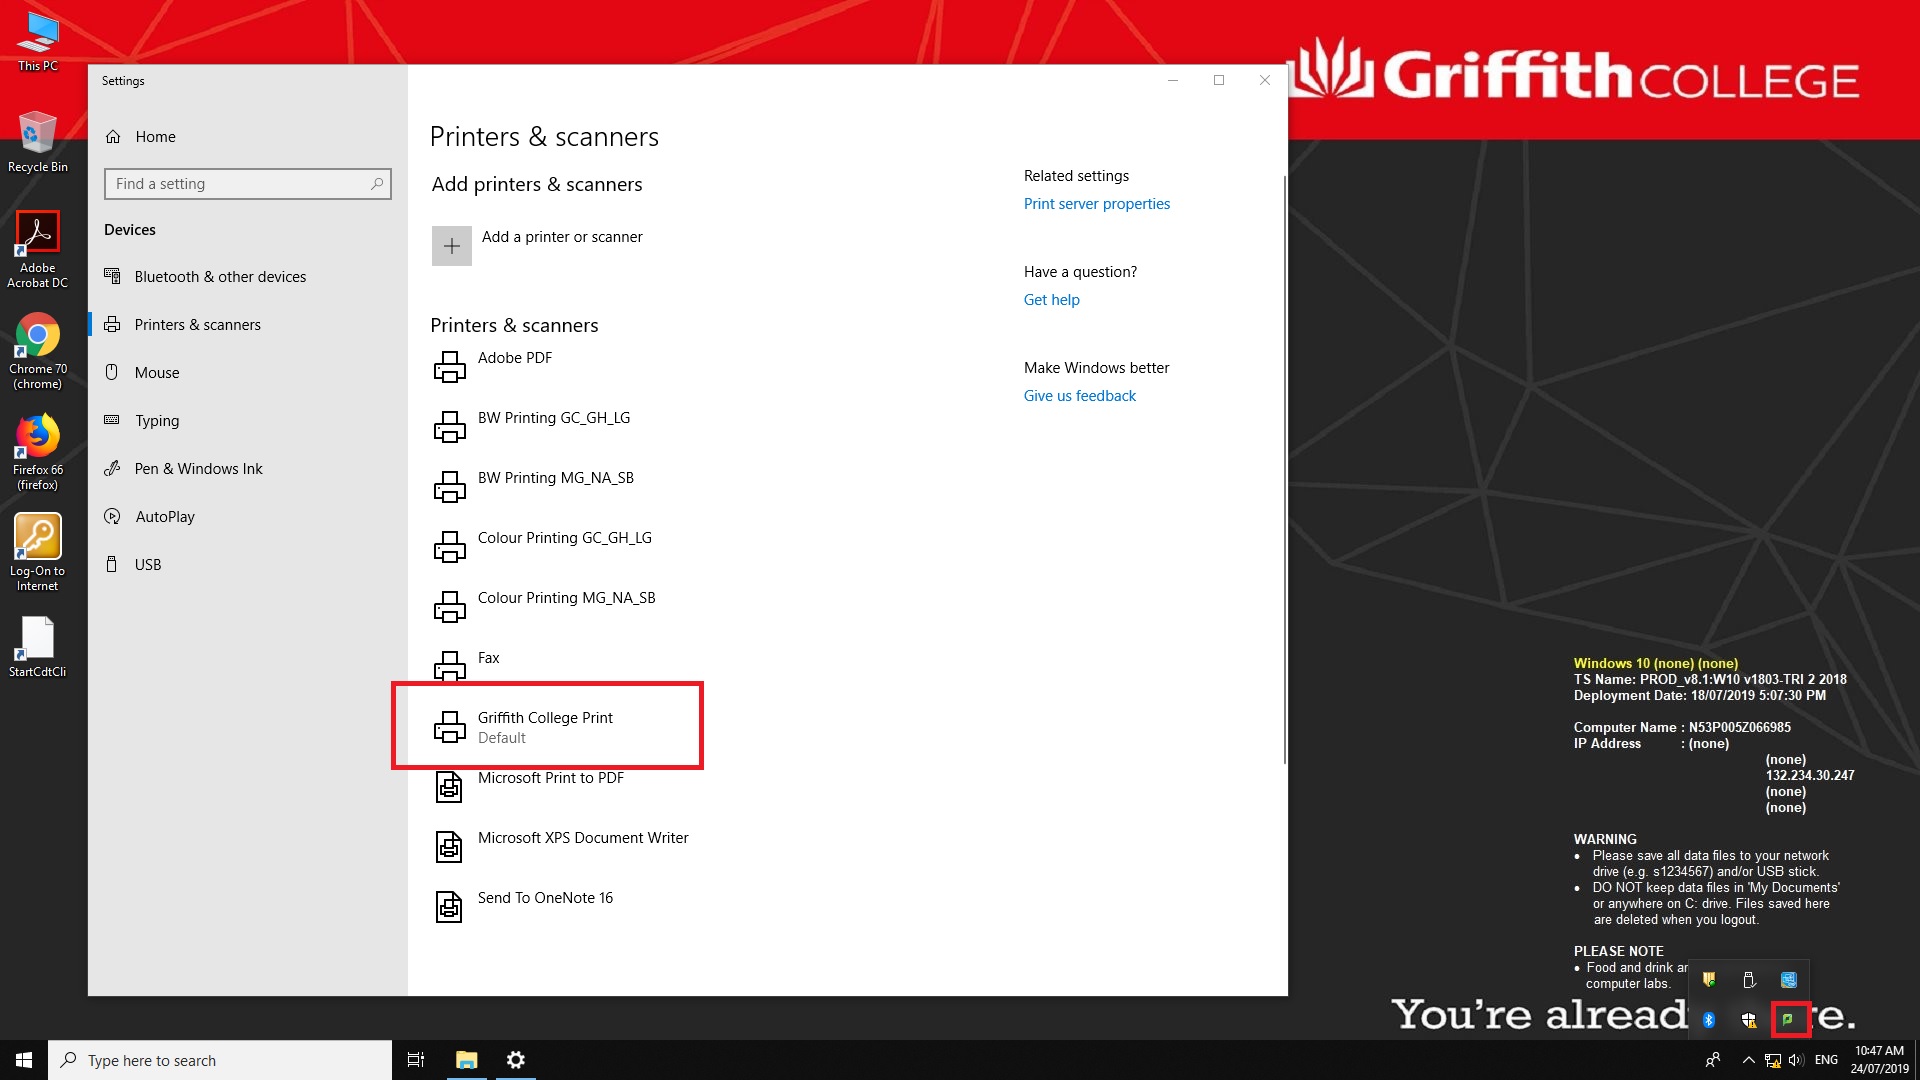Image resolution: width=1920 pixels, height=1080 pixels.
Task: Click the plus icon to add a printer
Action: click(x=451, y=246)
